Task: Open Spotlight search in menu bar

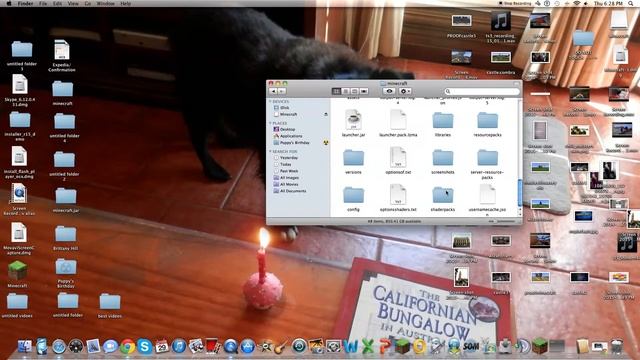Action: pyautogui.click(x=631, y=3)
